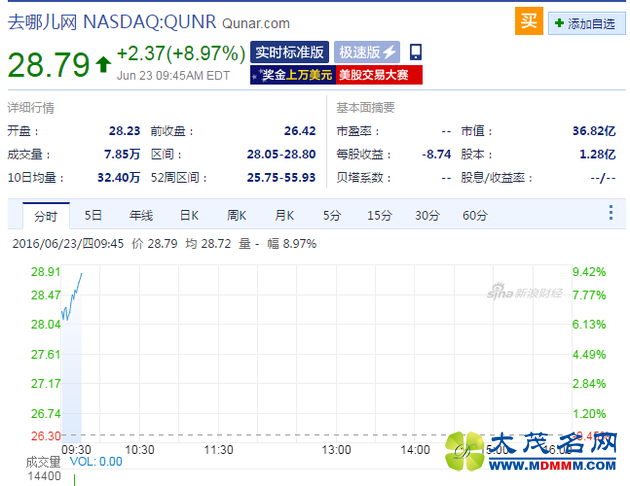Screen dimensions: 630x486
Task: Select the 年线 chart tab
Action: [x=141, y=216]
